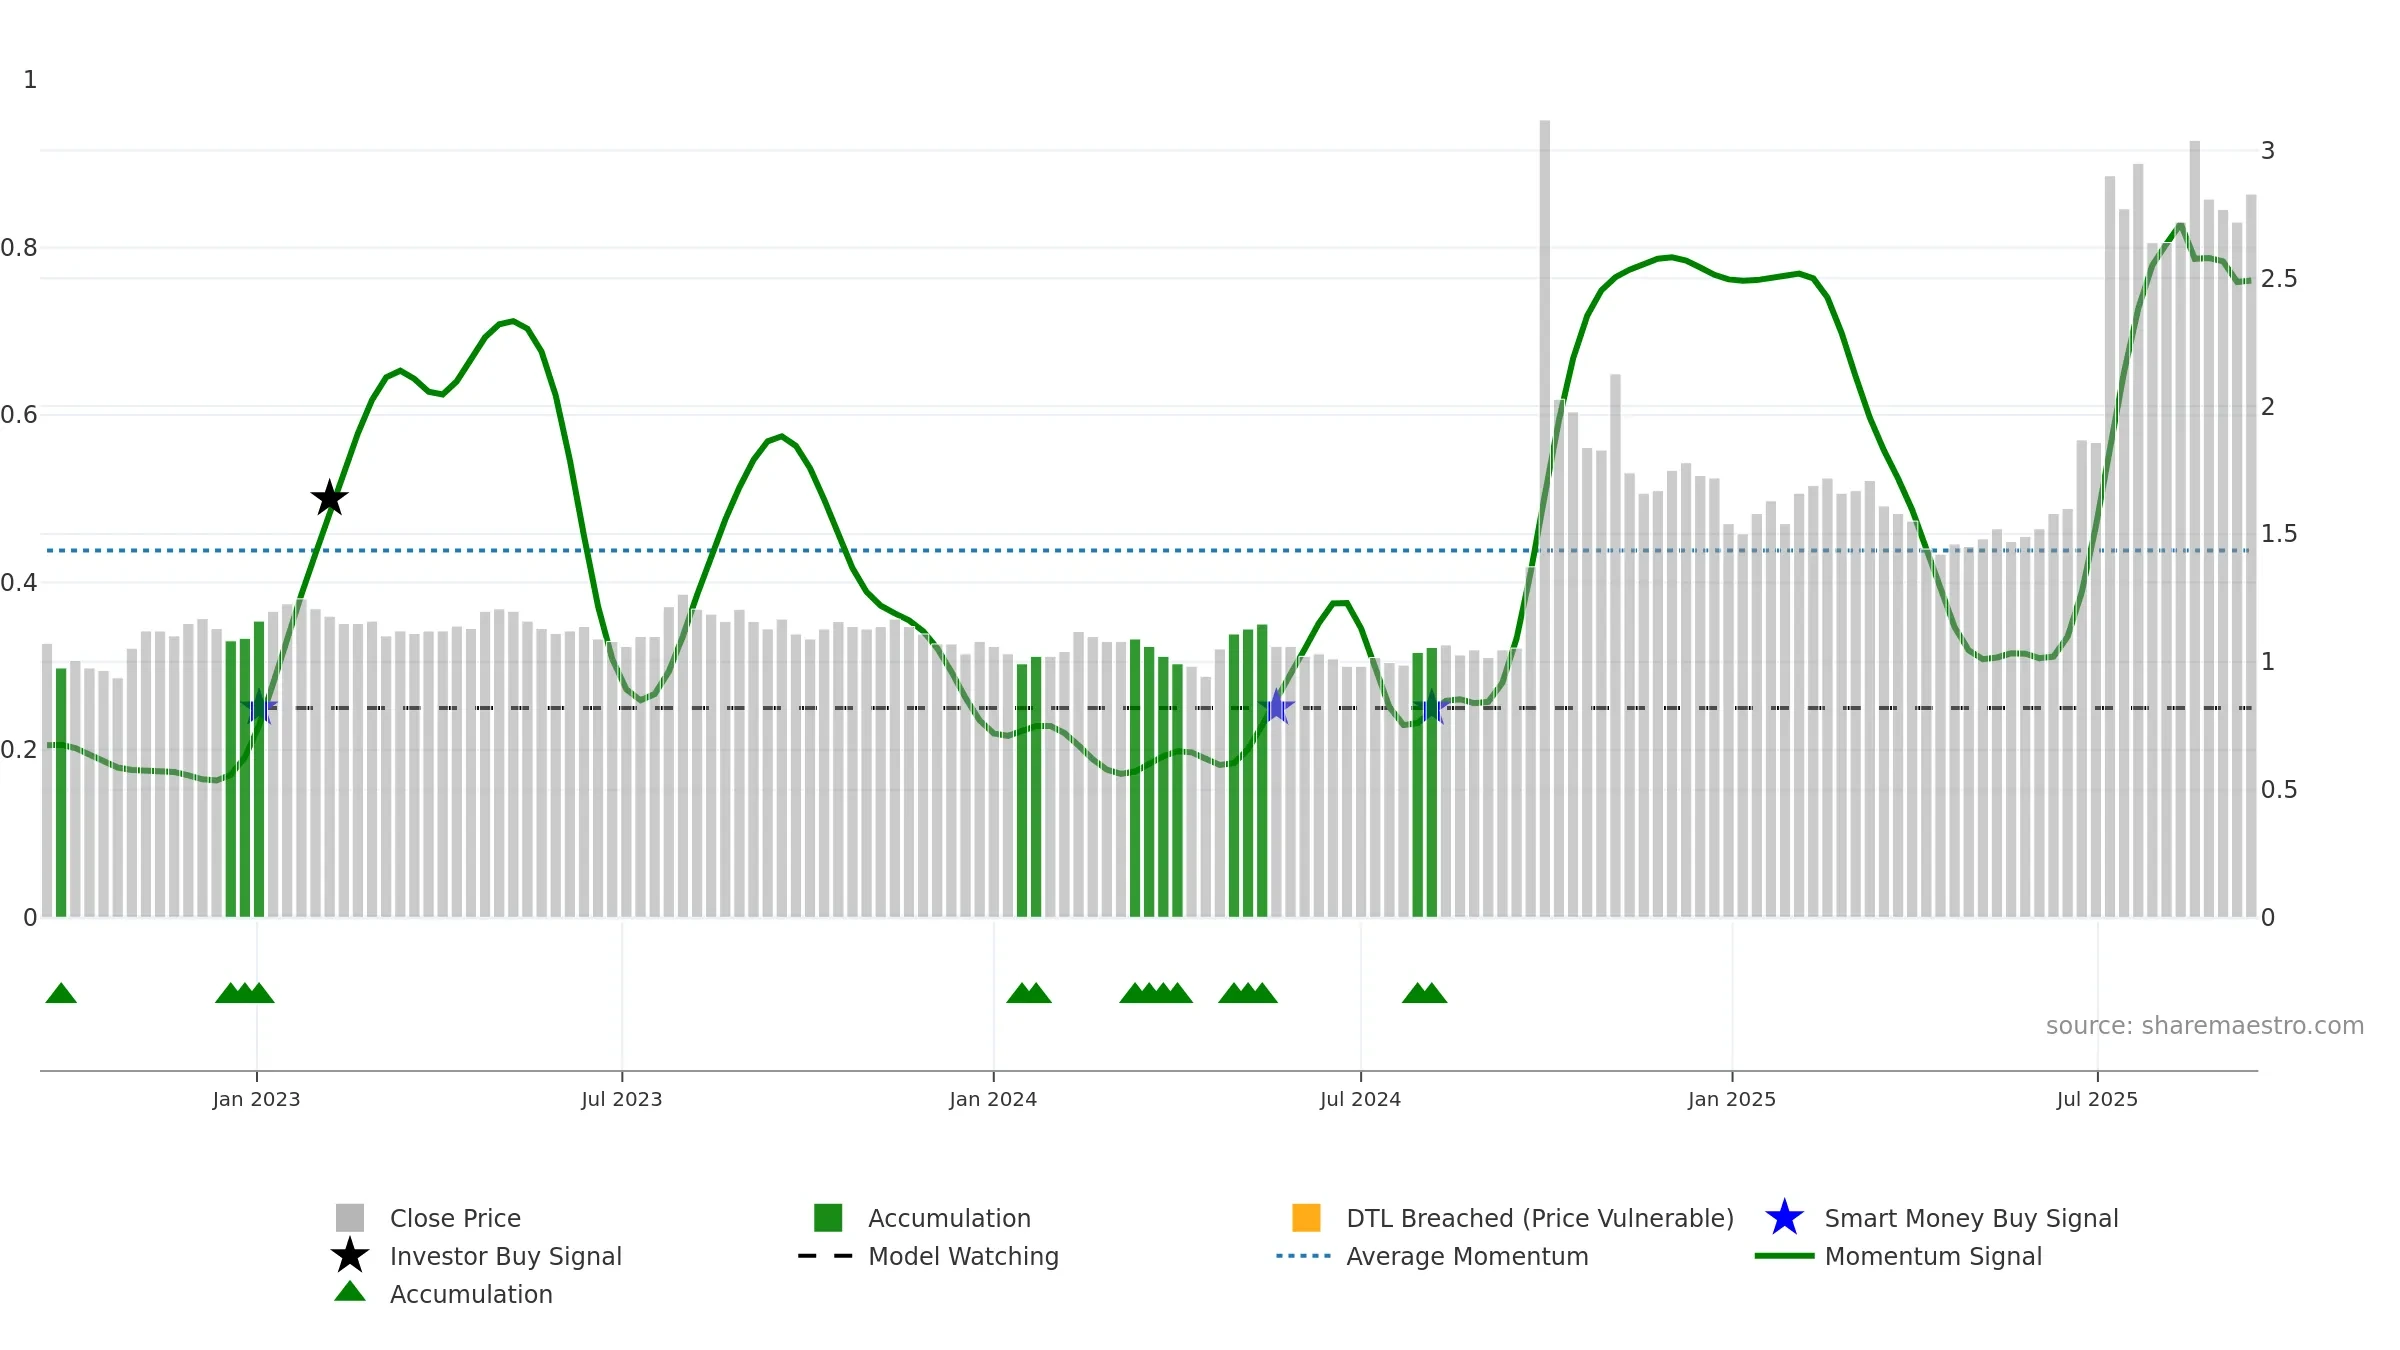This screenshot has width=2400, height=1350.
Task: Click the black Investor Buy Signal star on chart
Action: pos(329,498)
